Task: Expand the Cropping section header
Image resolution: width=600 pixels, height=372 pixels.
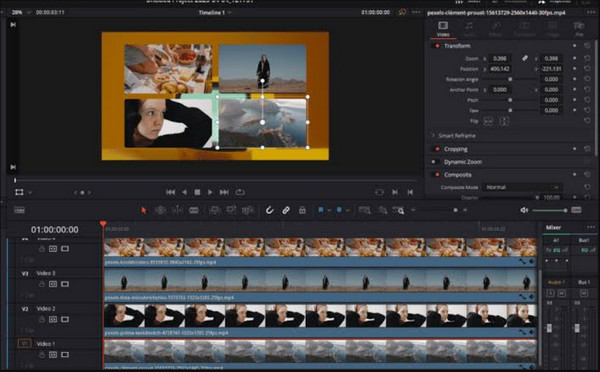Action: (x=456, y=149)
